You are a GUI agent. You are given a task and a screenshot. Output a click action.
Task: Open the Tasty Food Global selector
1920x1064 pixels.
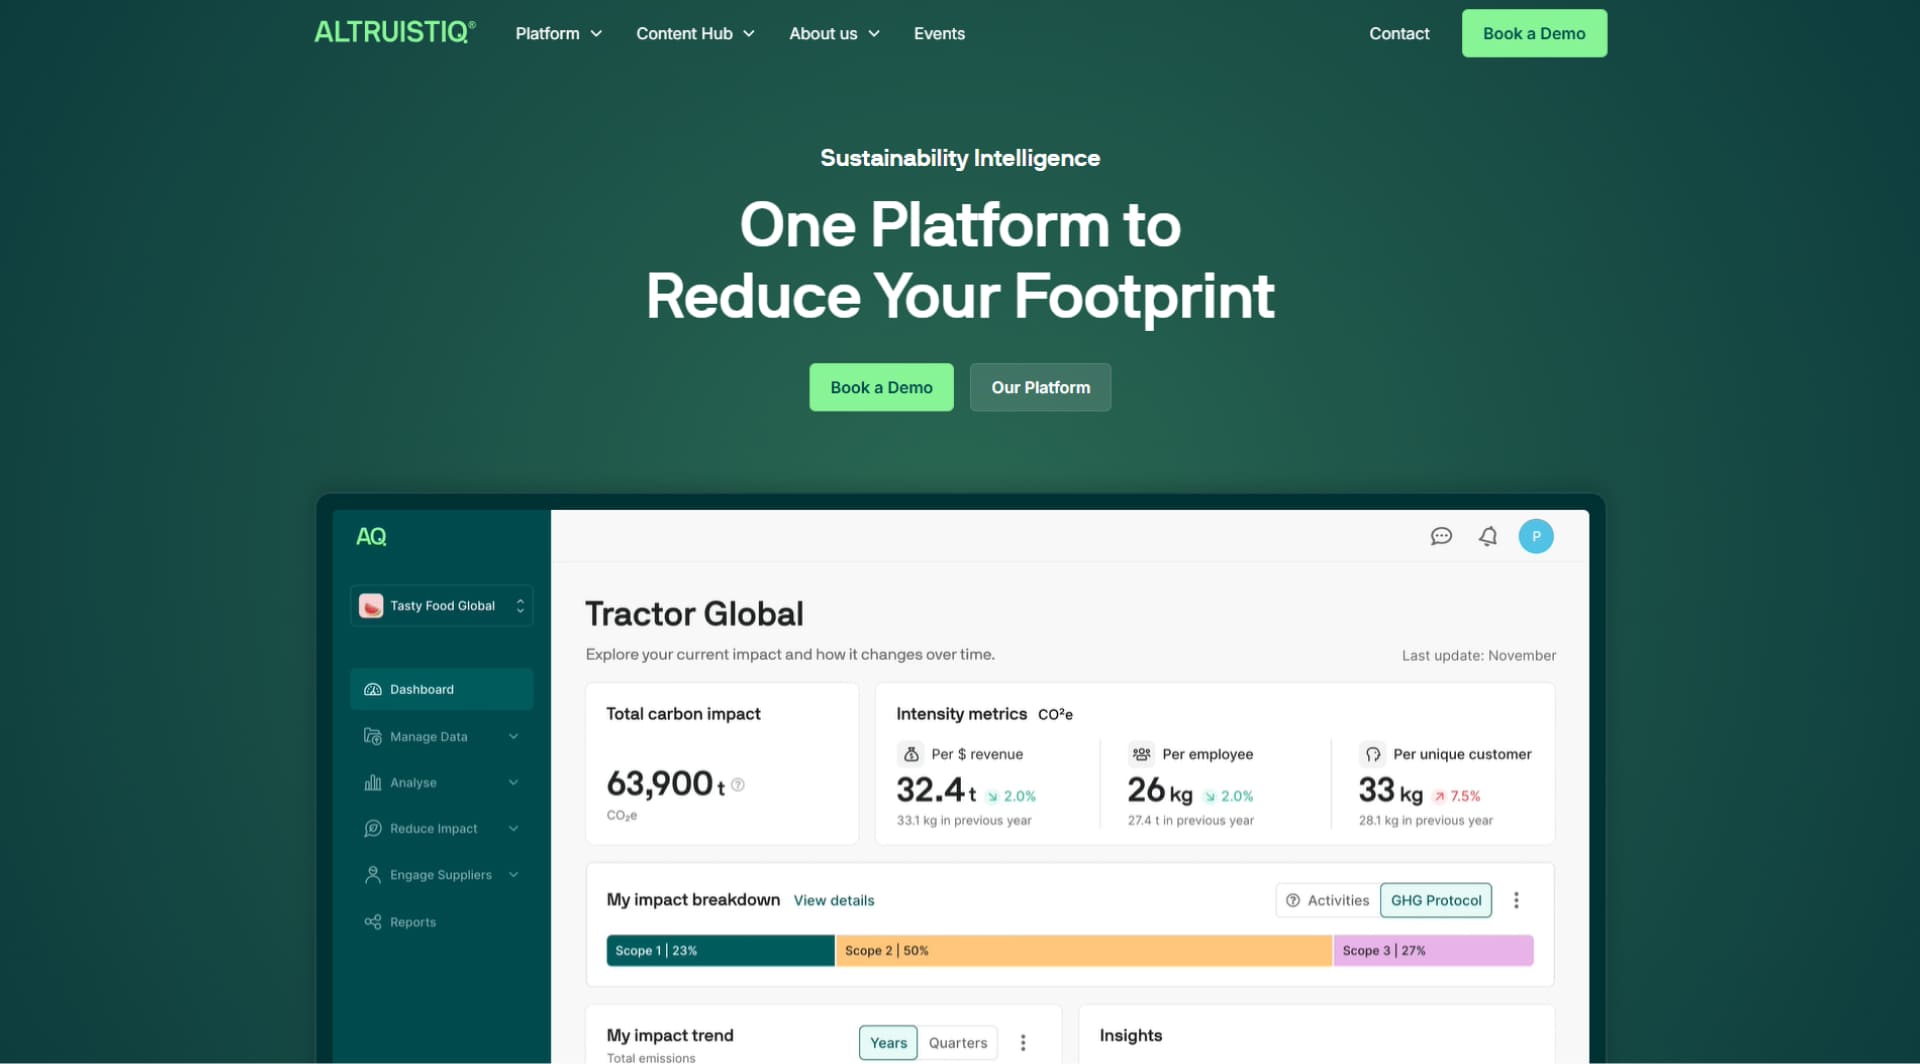[x=441, y=606]
